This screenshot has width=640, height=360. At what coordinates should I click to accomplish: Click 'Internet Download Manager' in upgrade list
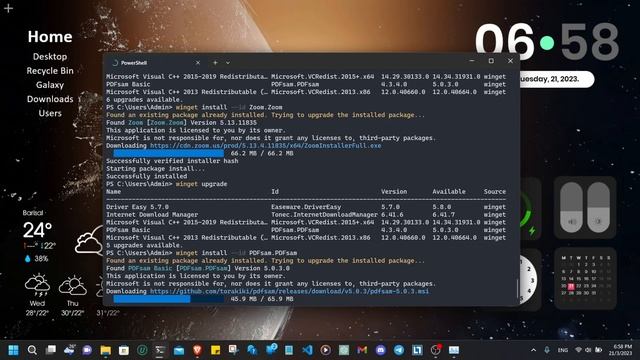152,215
